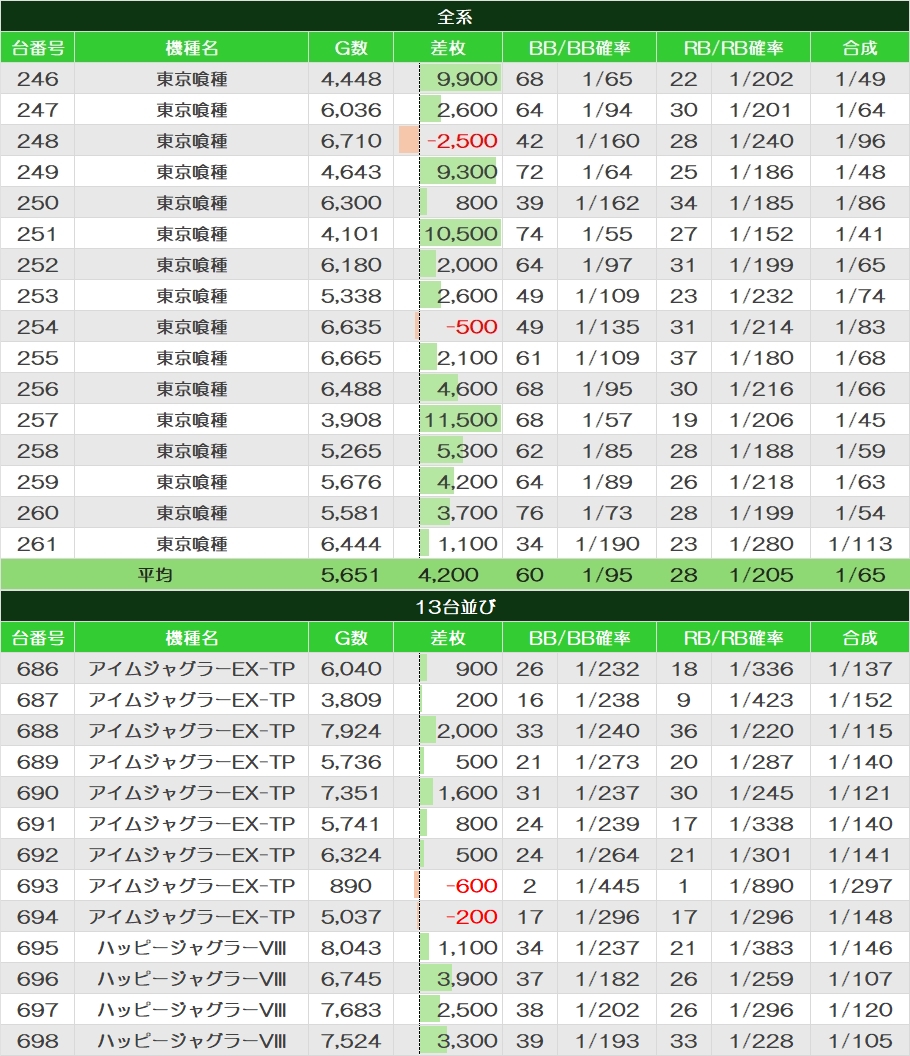Select RB count 37 in row 255
This screenshot has height=1056, width=910.
point(683,358)
